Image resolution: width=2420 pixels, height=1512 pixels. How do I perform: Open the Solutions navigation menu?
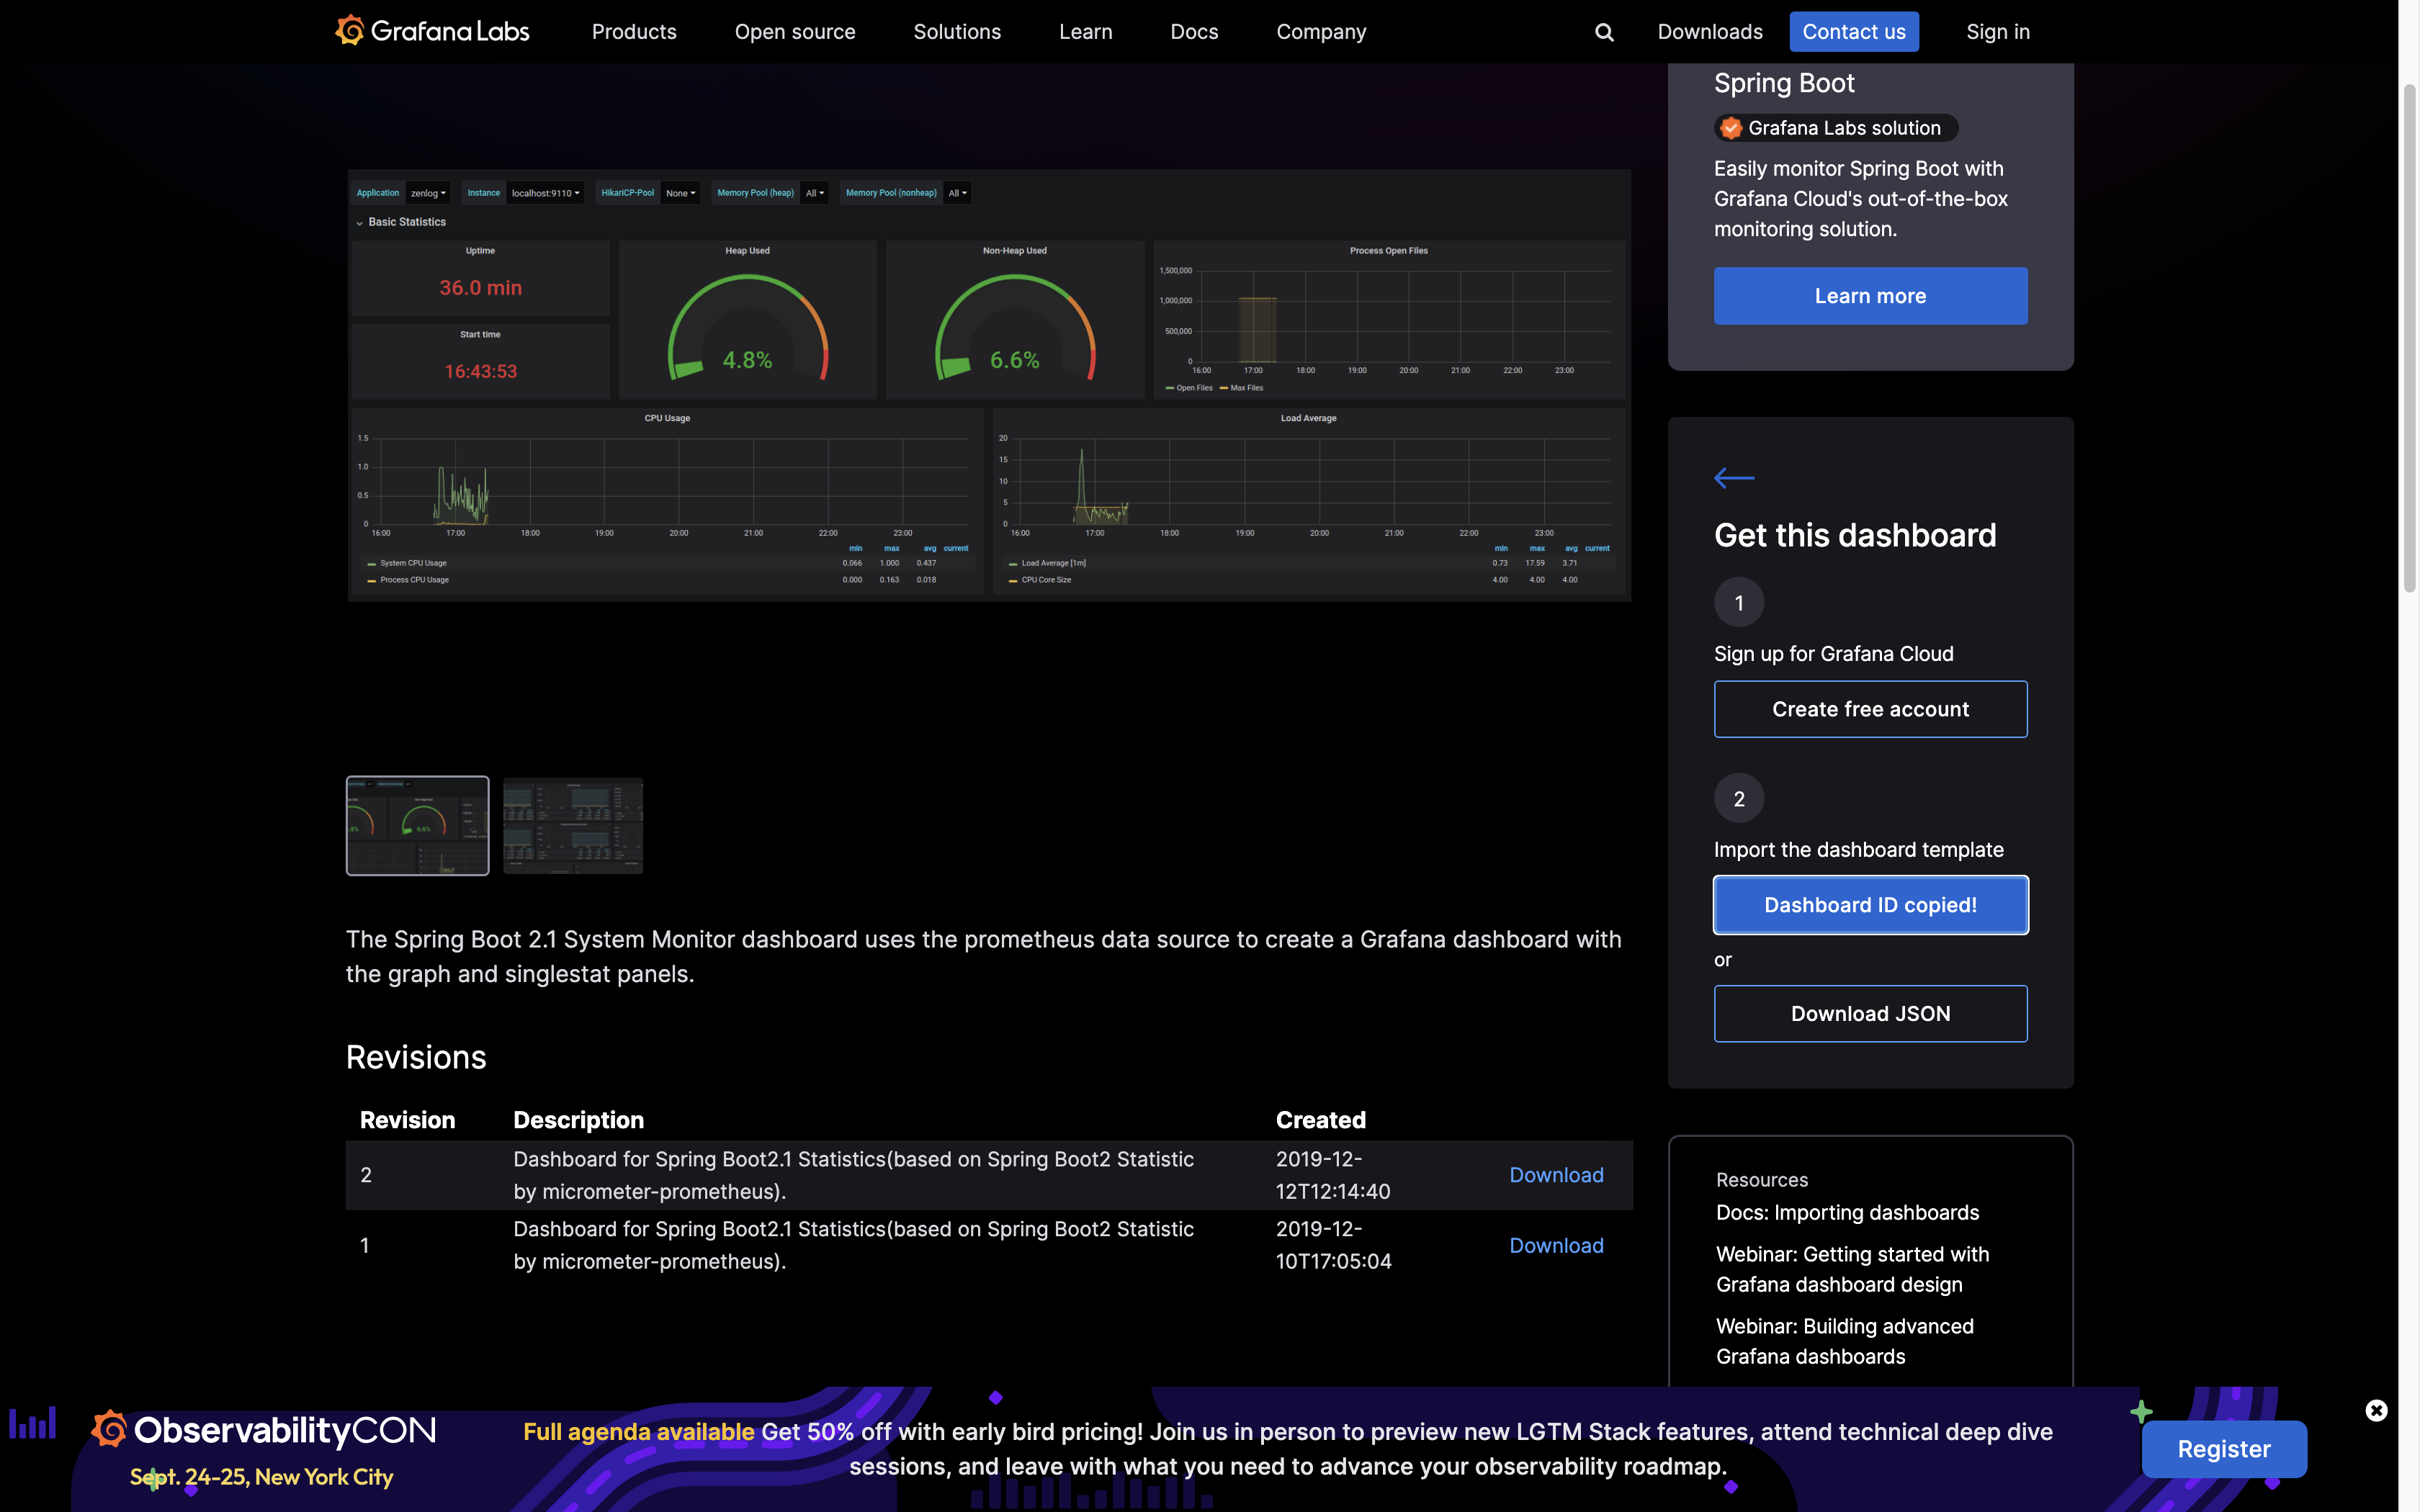click(957, 32)
